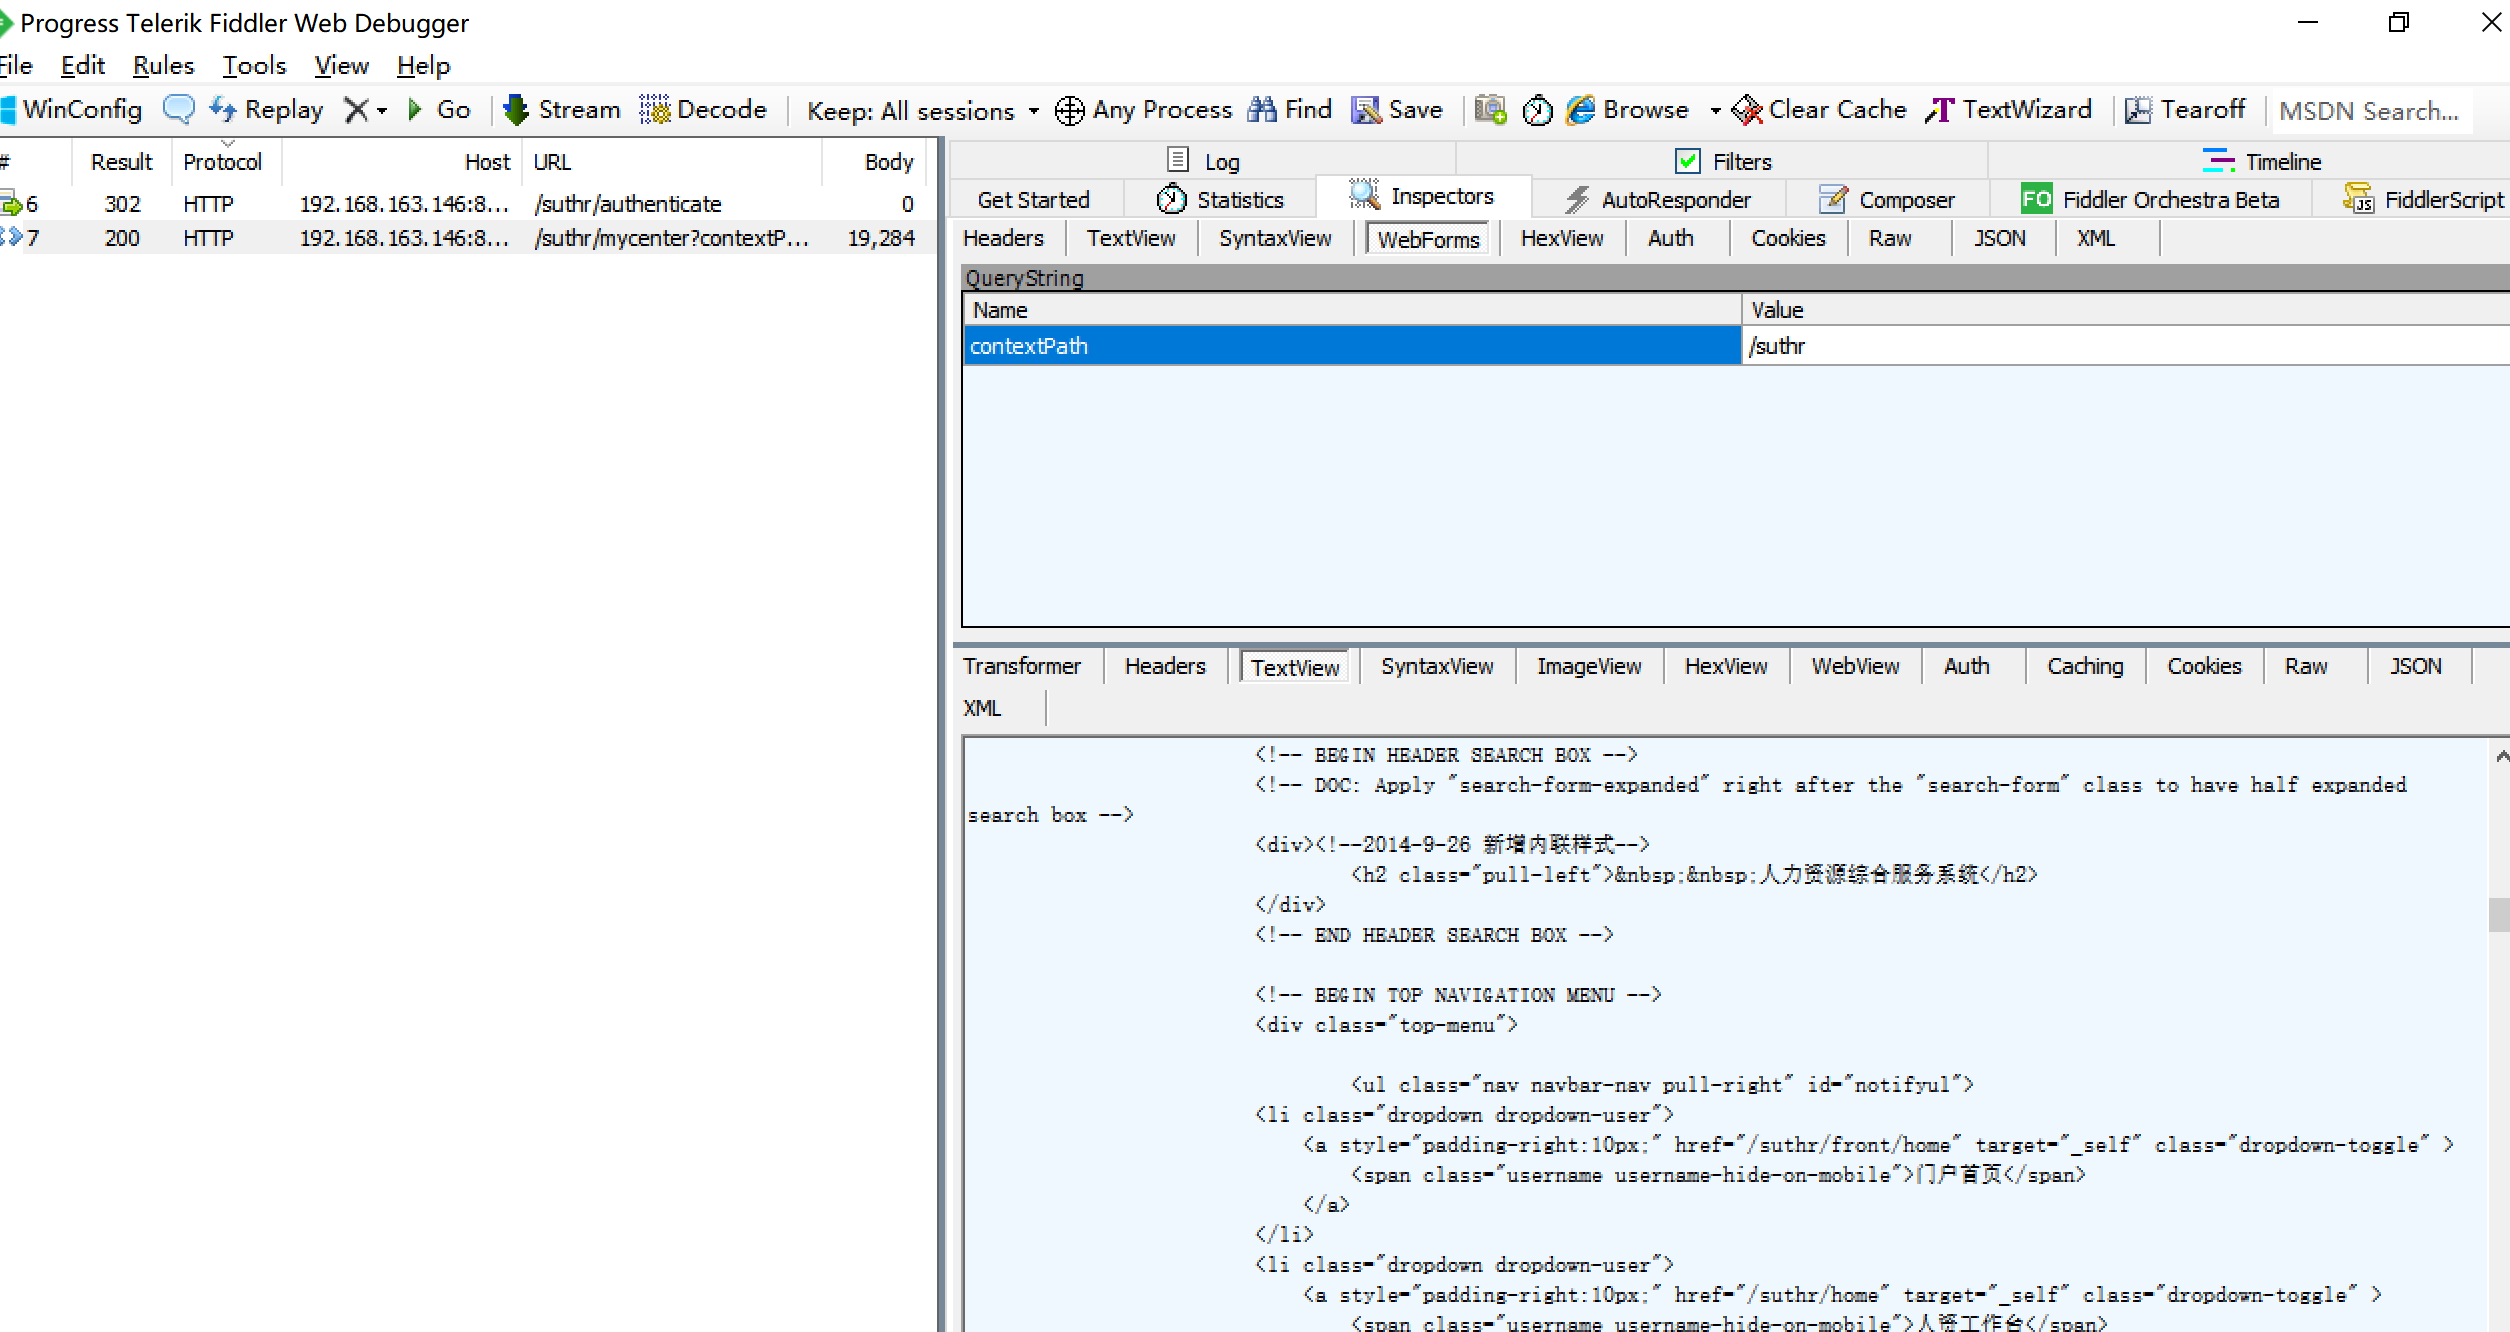2510x1332 pixels.
Task: Select session 6 /suthr/authenticate
Action: [x=467, y=204]
